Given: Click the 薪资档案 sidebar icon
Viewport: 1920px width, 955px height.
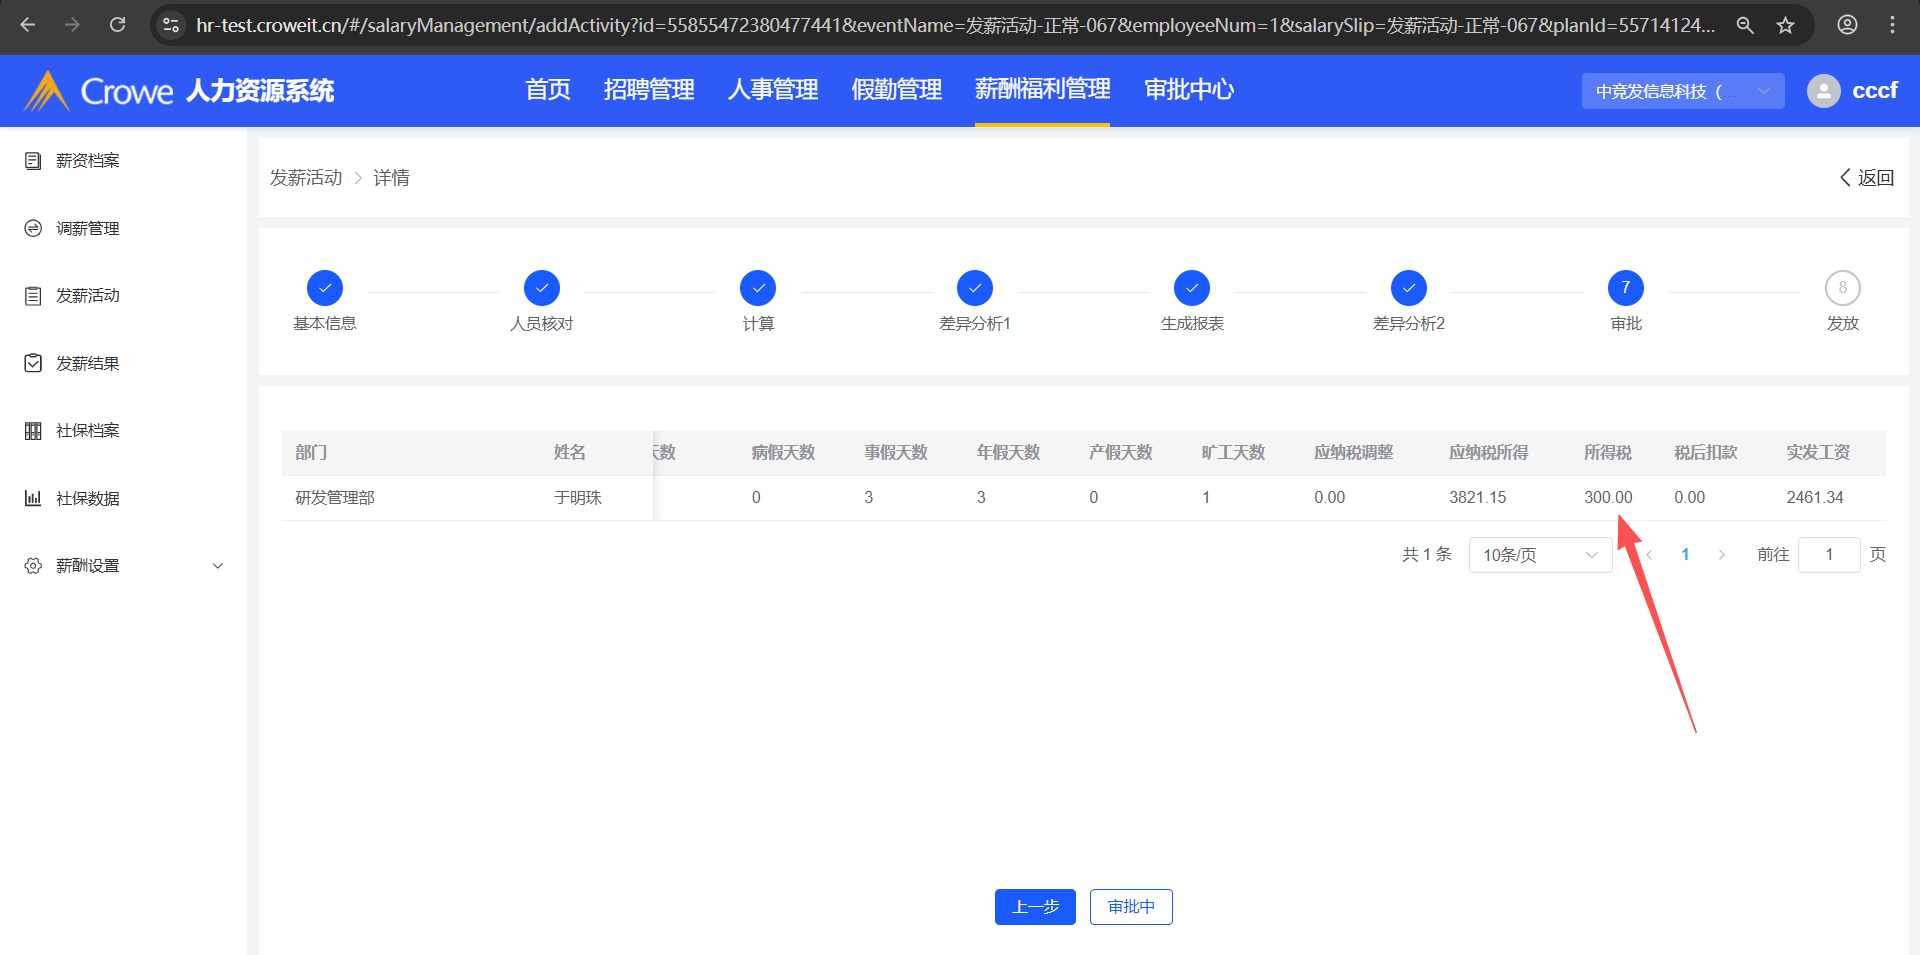Looking at the screenshot, I should pyautogui.click(x=33, y=161).
